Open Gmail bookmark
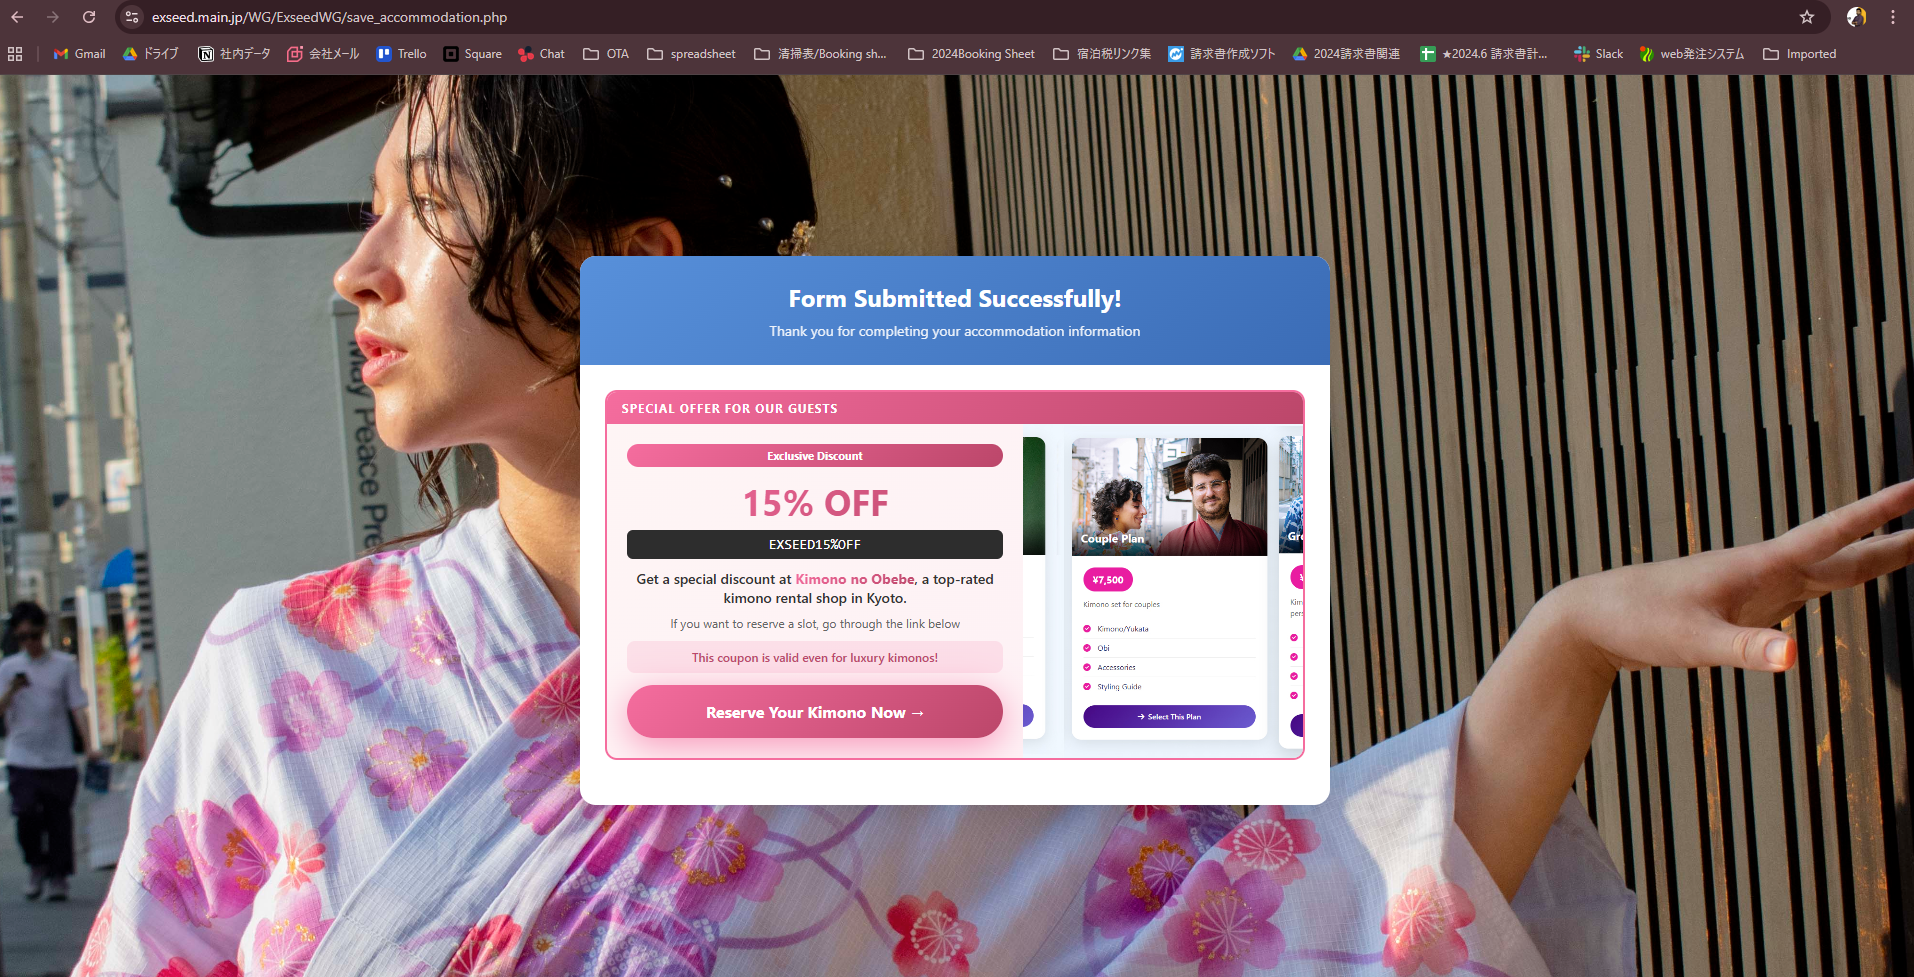Viewport: 1914px width, 977px height. (x=79, y=54)
